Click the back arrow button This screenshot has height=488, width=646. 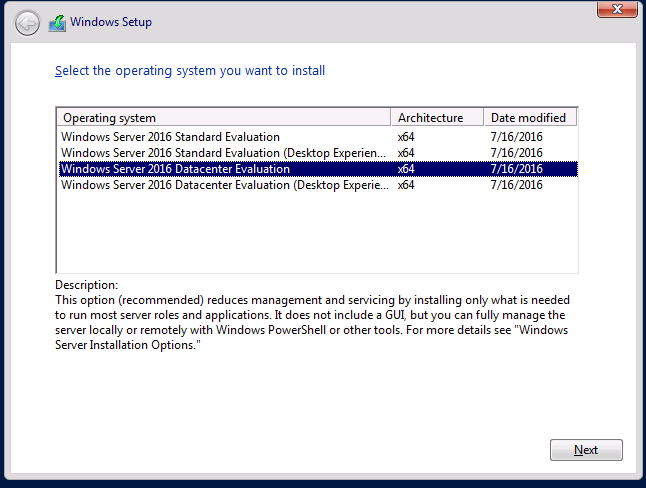[x=27, y=23]
